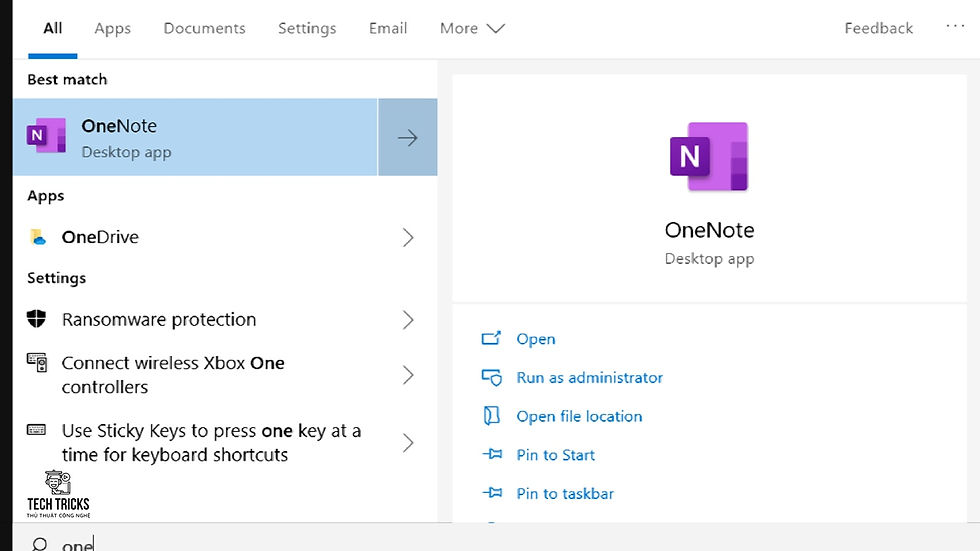This screenshot has width=980, height=551.
Task: Expand the OneDrive result chevron
Action: click(408, 237)
